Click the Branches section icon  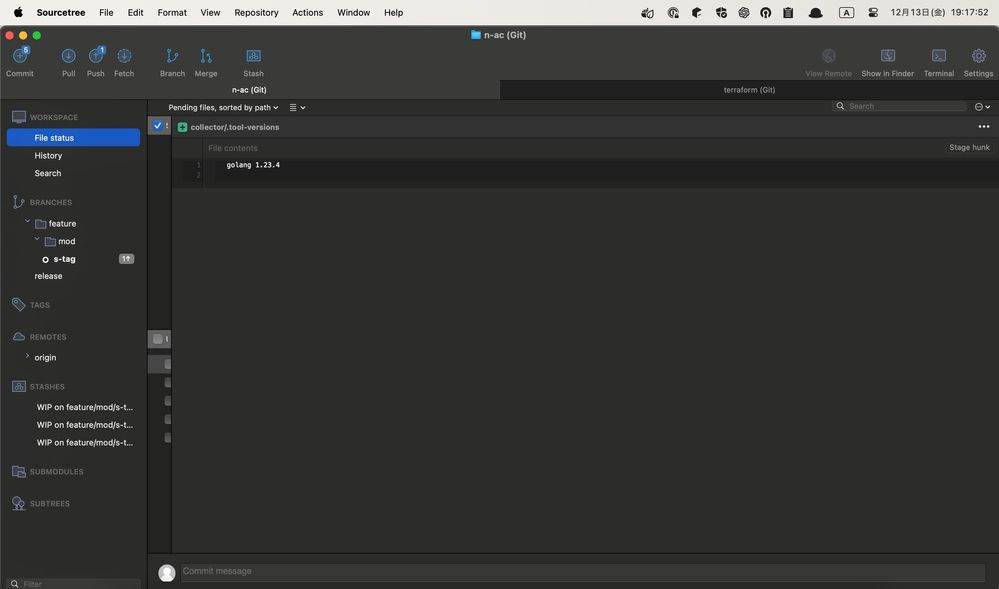(x=18, y=202)
